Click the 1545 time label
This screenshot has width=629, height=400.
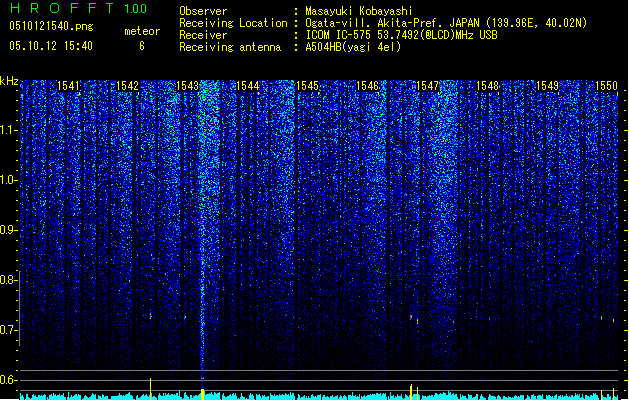pyautogui.click(x=307, y=85)
